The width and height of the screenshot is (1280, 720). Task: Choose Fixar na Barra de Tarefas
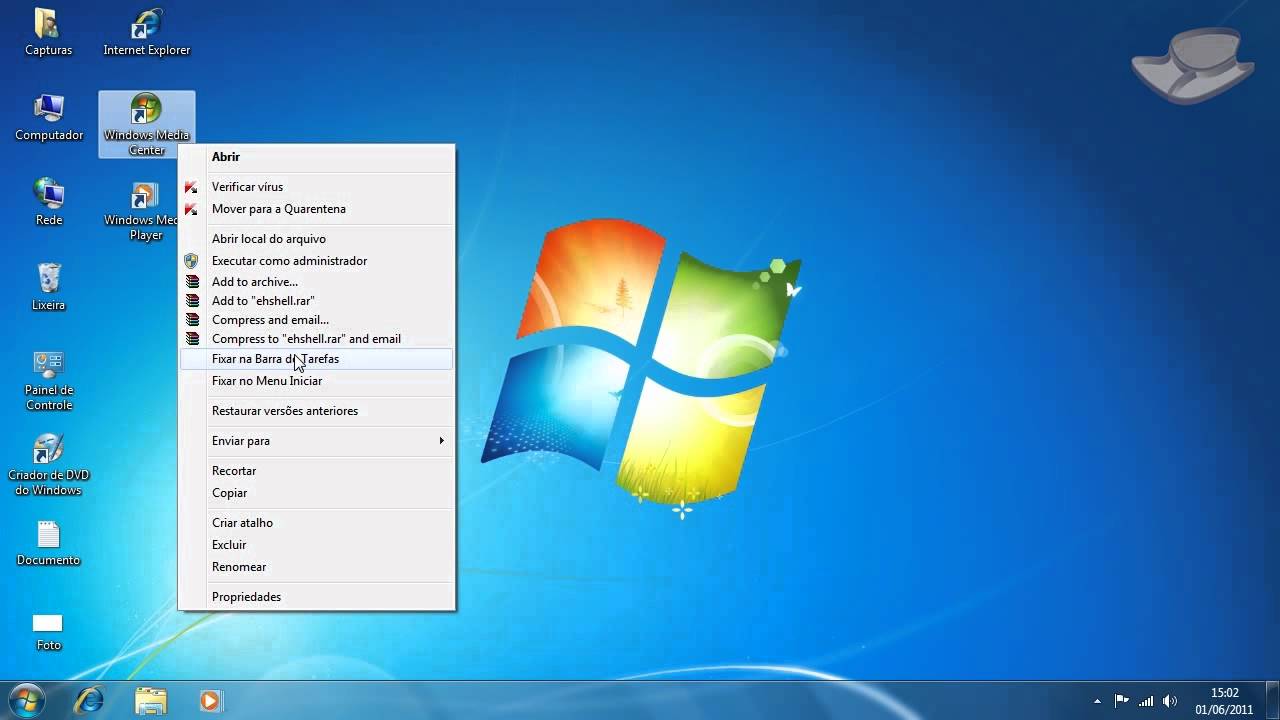(x=316, y=359)
